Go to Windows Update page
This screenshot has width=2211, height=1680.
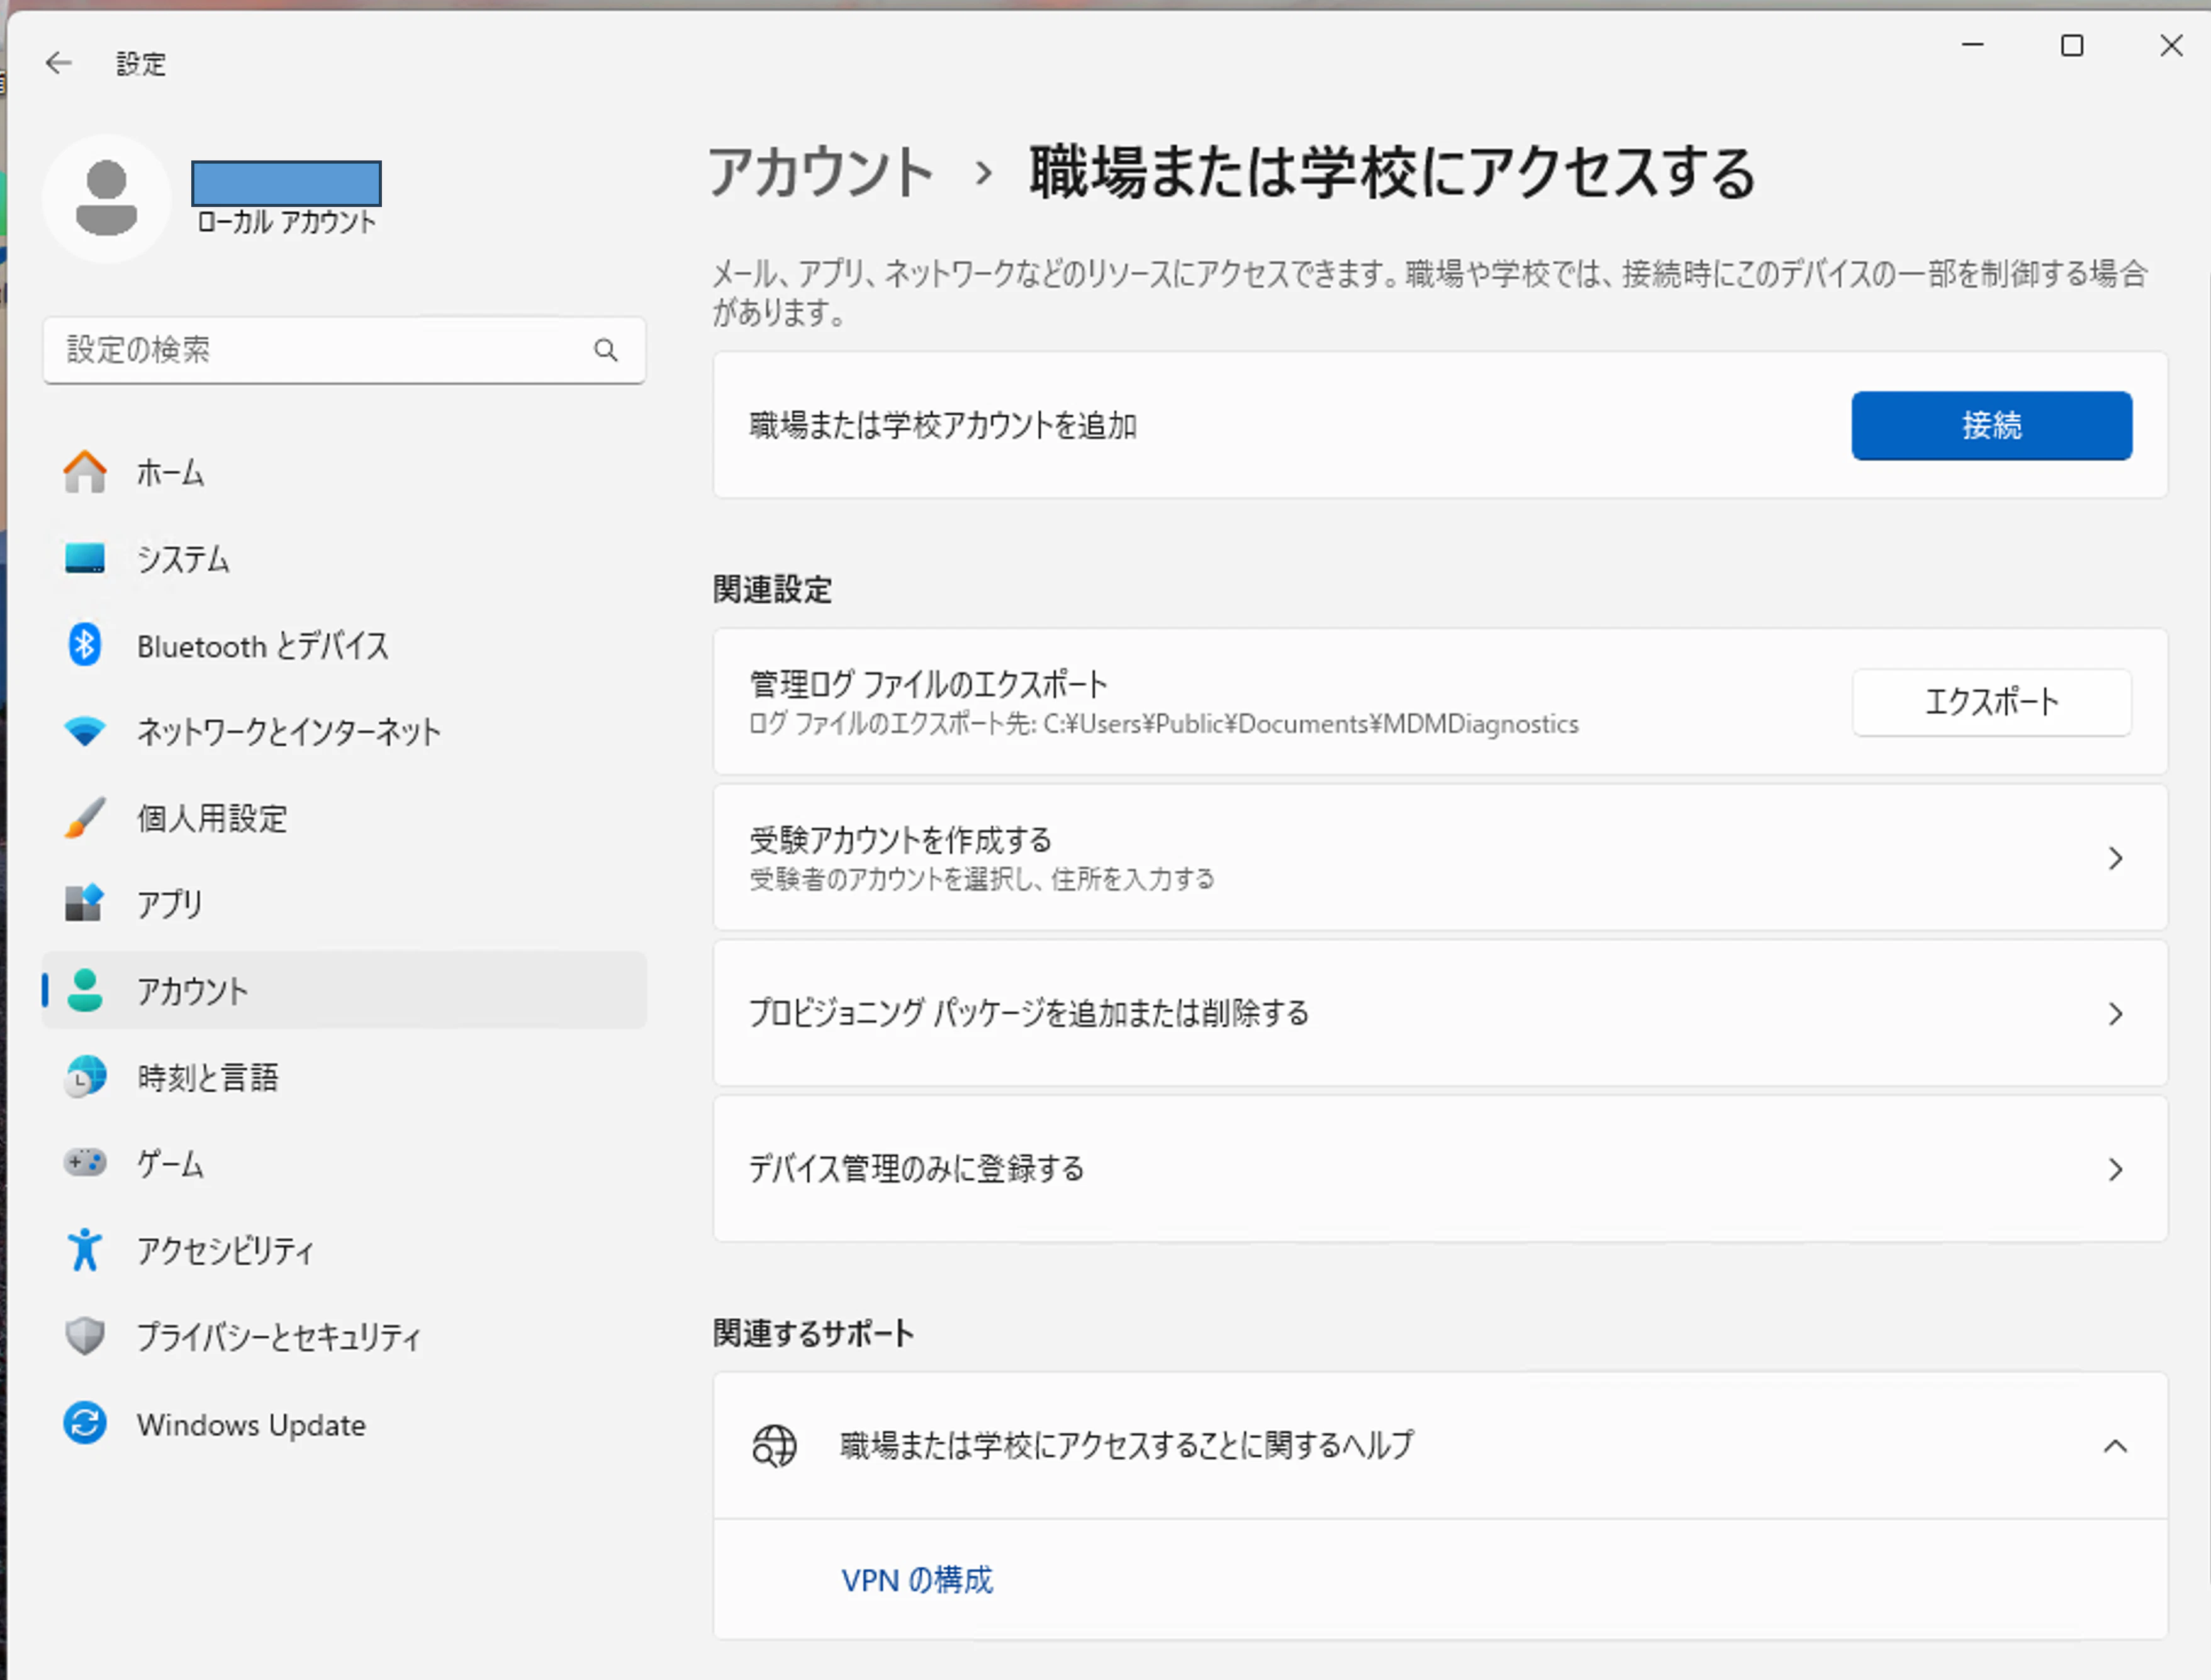344,1423
